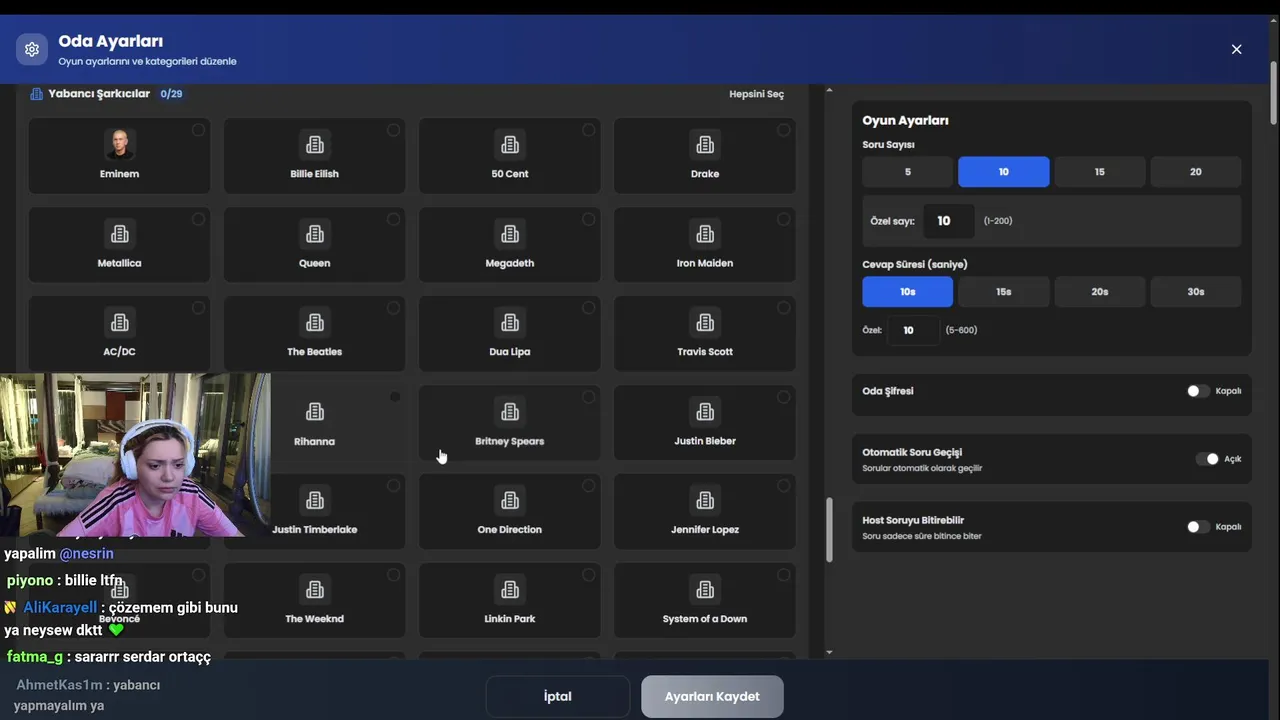Click the list scroll-up arrow
The height and width of the screenshot is (720, 1280).
[829, 91]
